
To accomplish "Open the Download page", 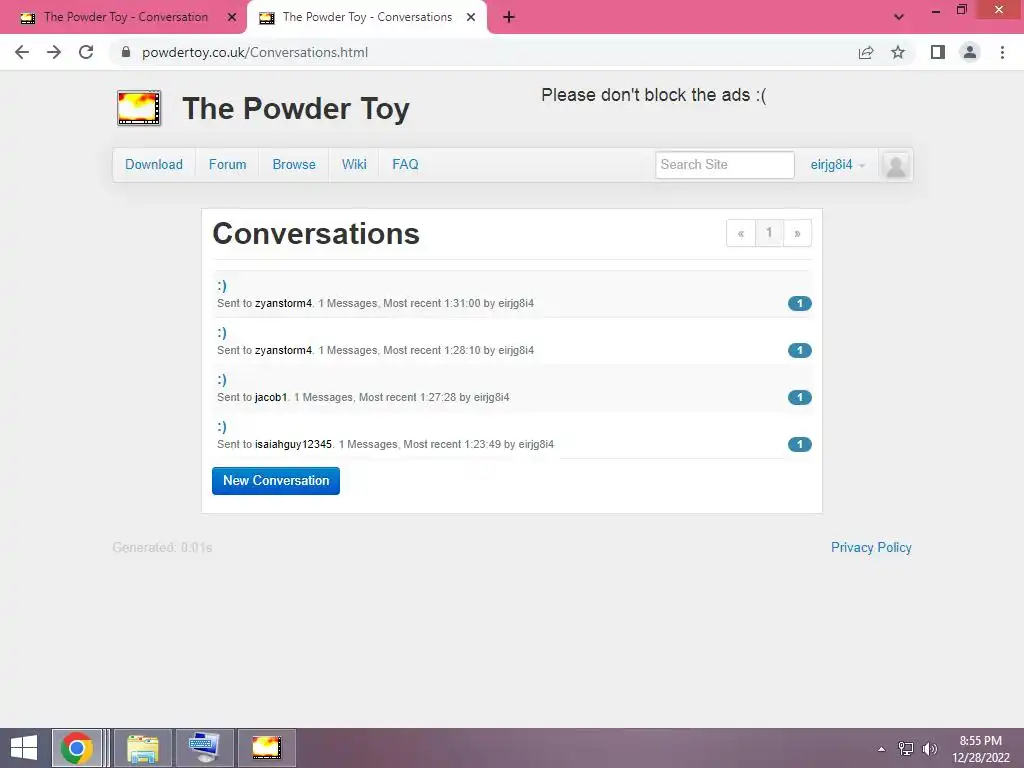I will (154, 165).
